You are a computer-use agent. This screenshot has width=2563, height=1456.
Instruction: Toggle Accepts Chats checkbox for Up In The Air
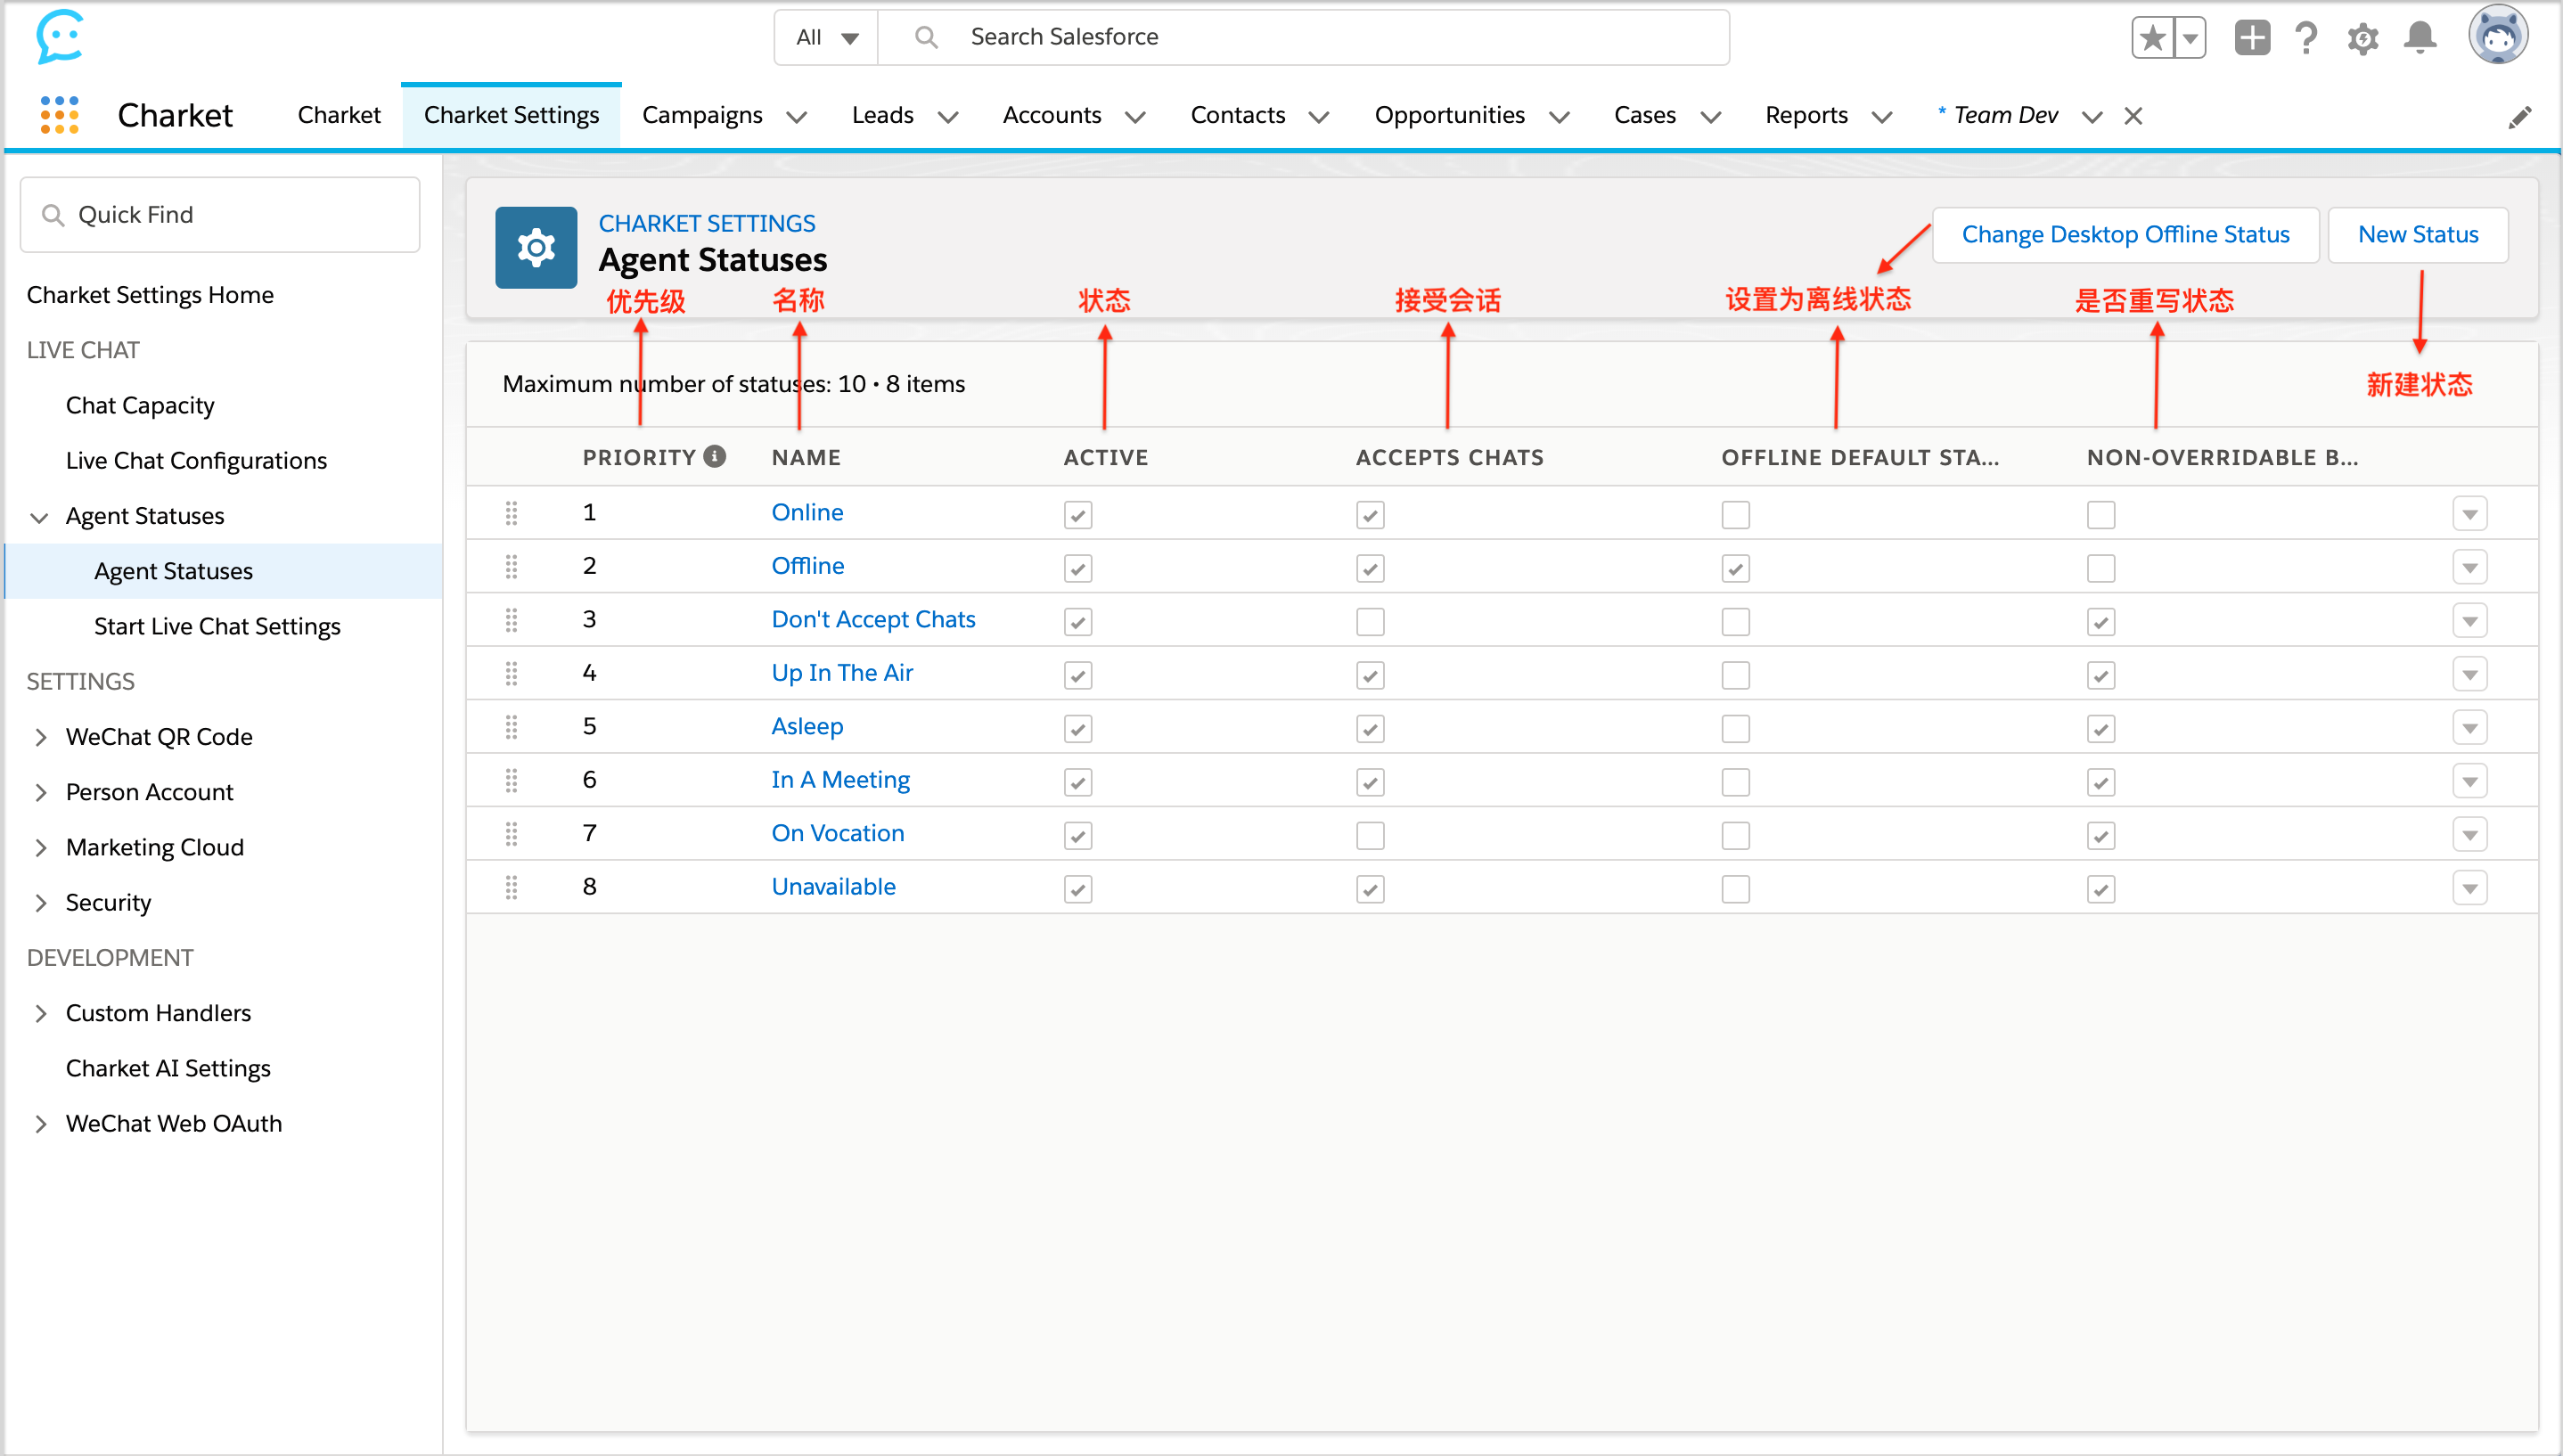coord(1370,676)
